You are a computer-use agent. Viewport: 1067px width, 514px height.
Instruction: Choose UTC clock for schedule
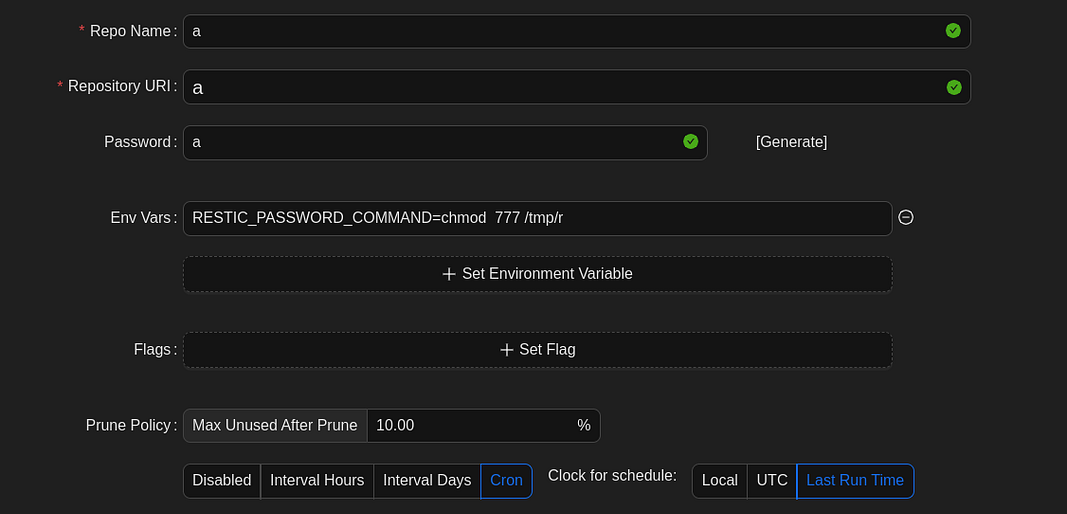[772, 481]
